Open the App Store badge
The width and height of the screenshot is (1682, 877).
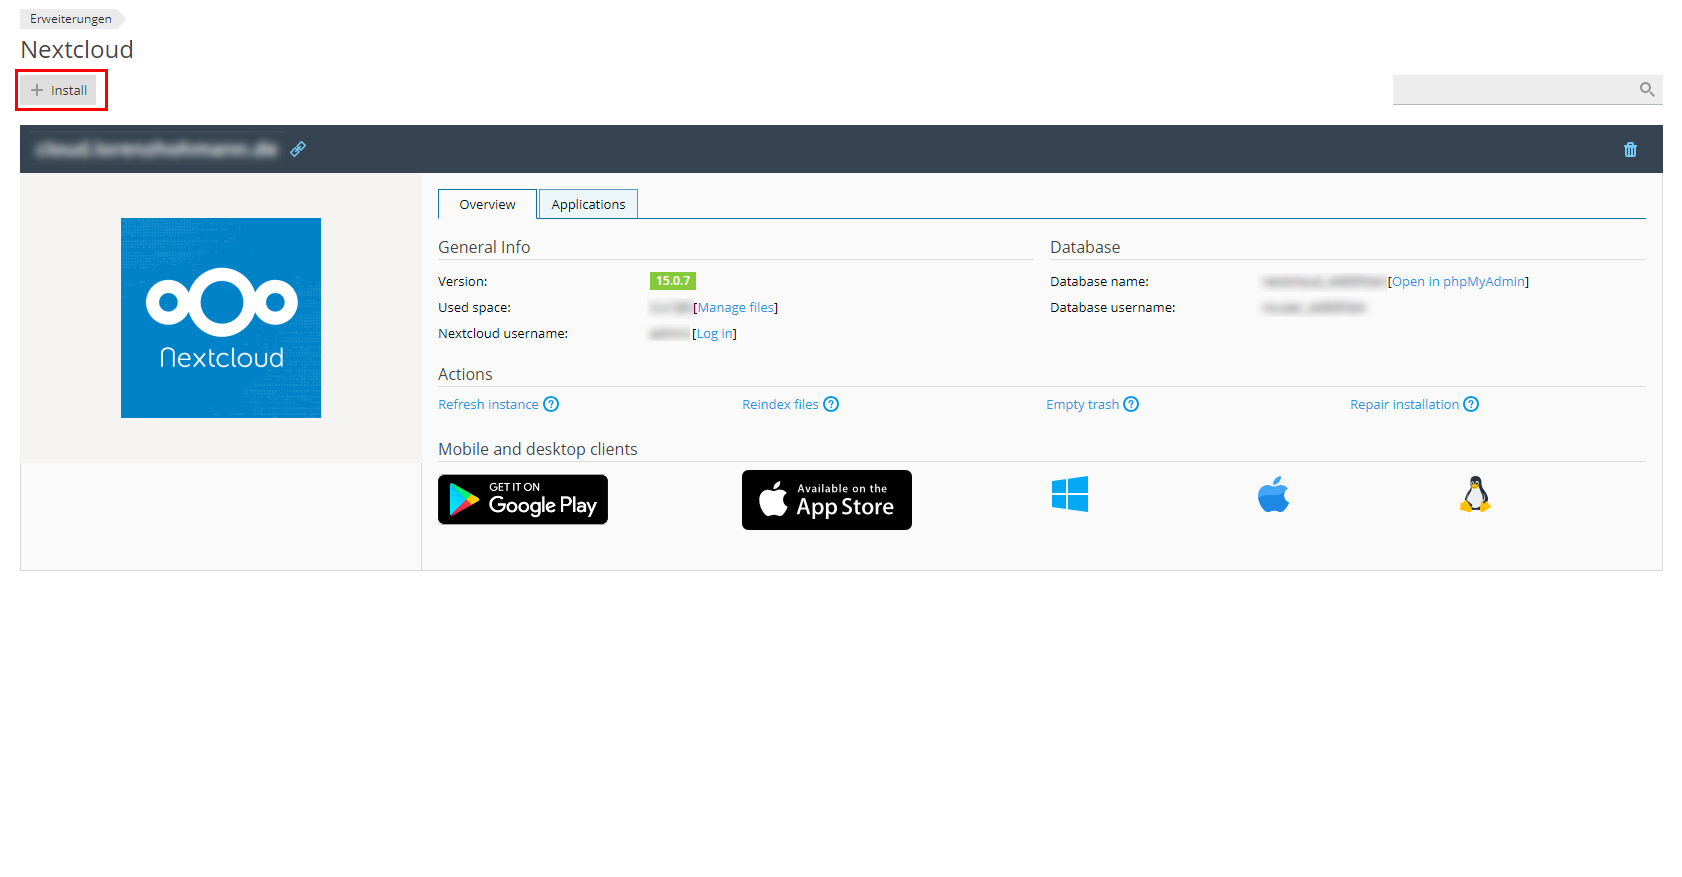(827, 500)
